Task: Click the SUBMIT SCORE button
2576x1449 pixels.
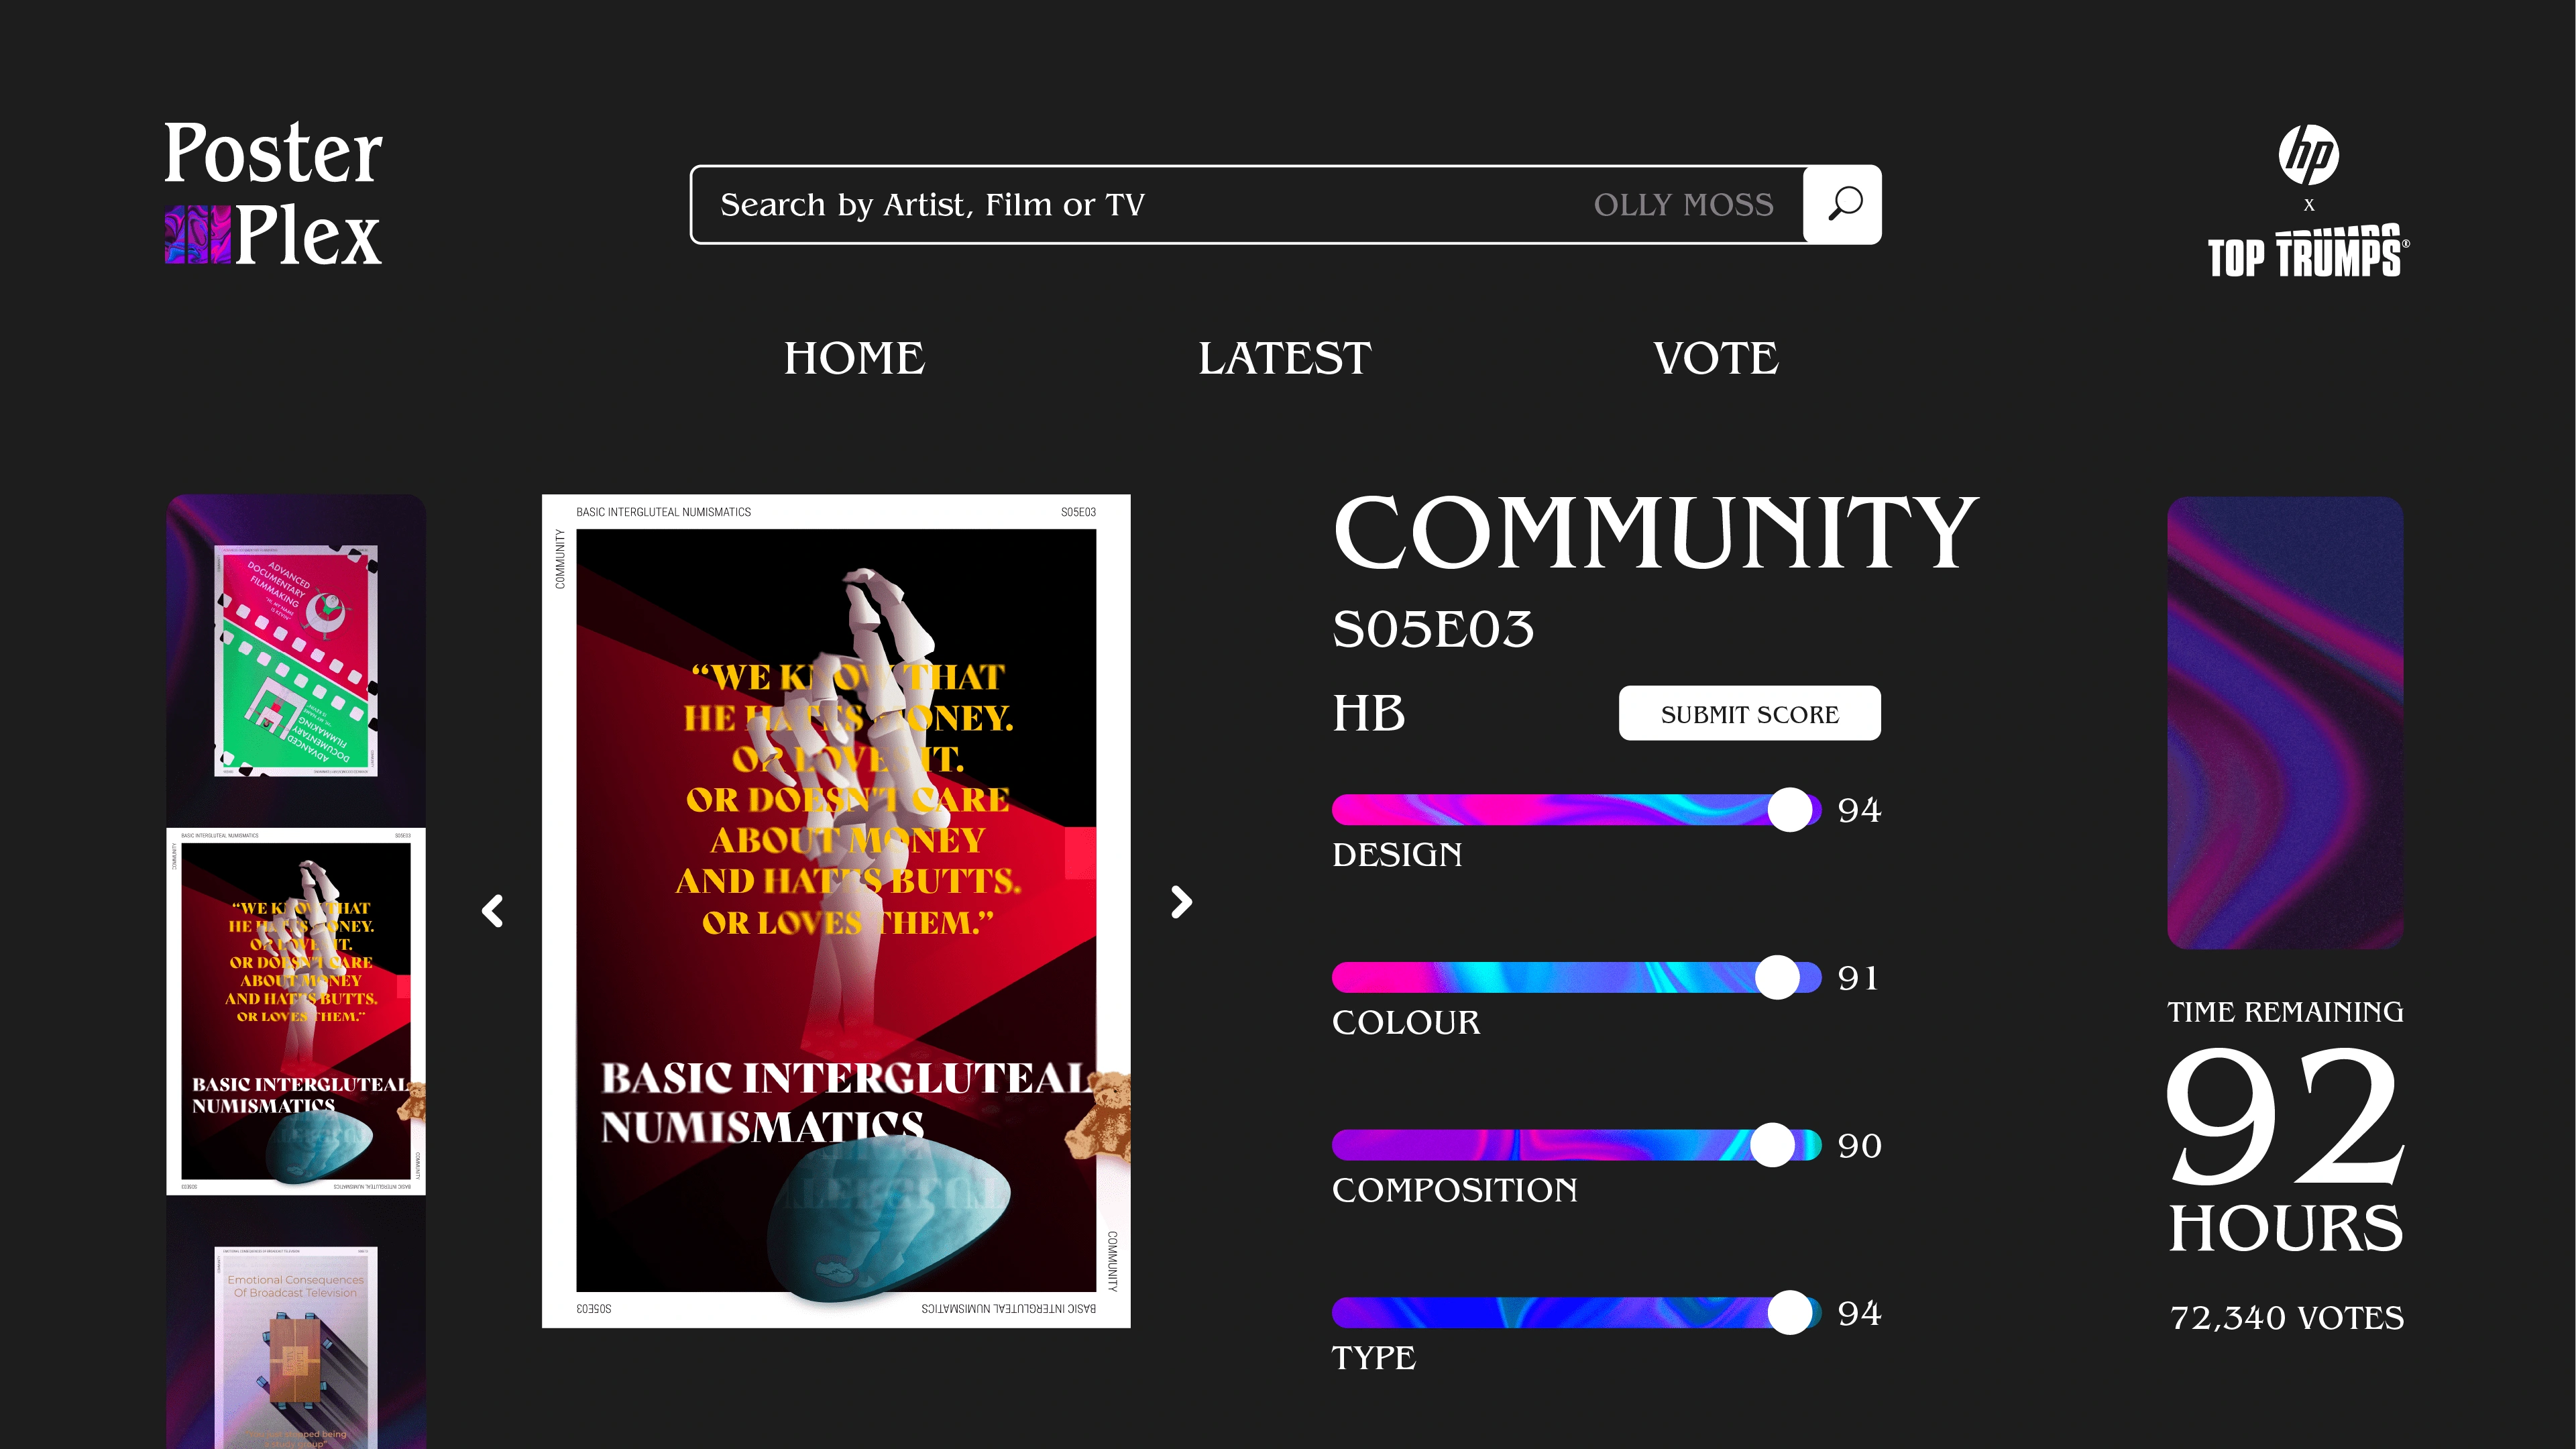Action: tap(1750, 714)
